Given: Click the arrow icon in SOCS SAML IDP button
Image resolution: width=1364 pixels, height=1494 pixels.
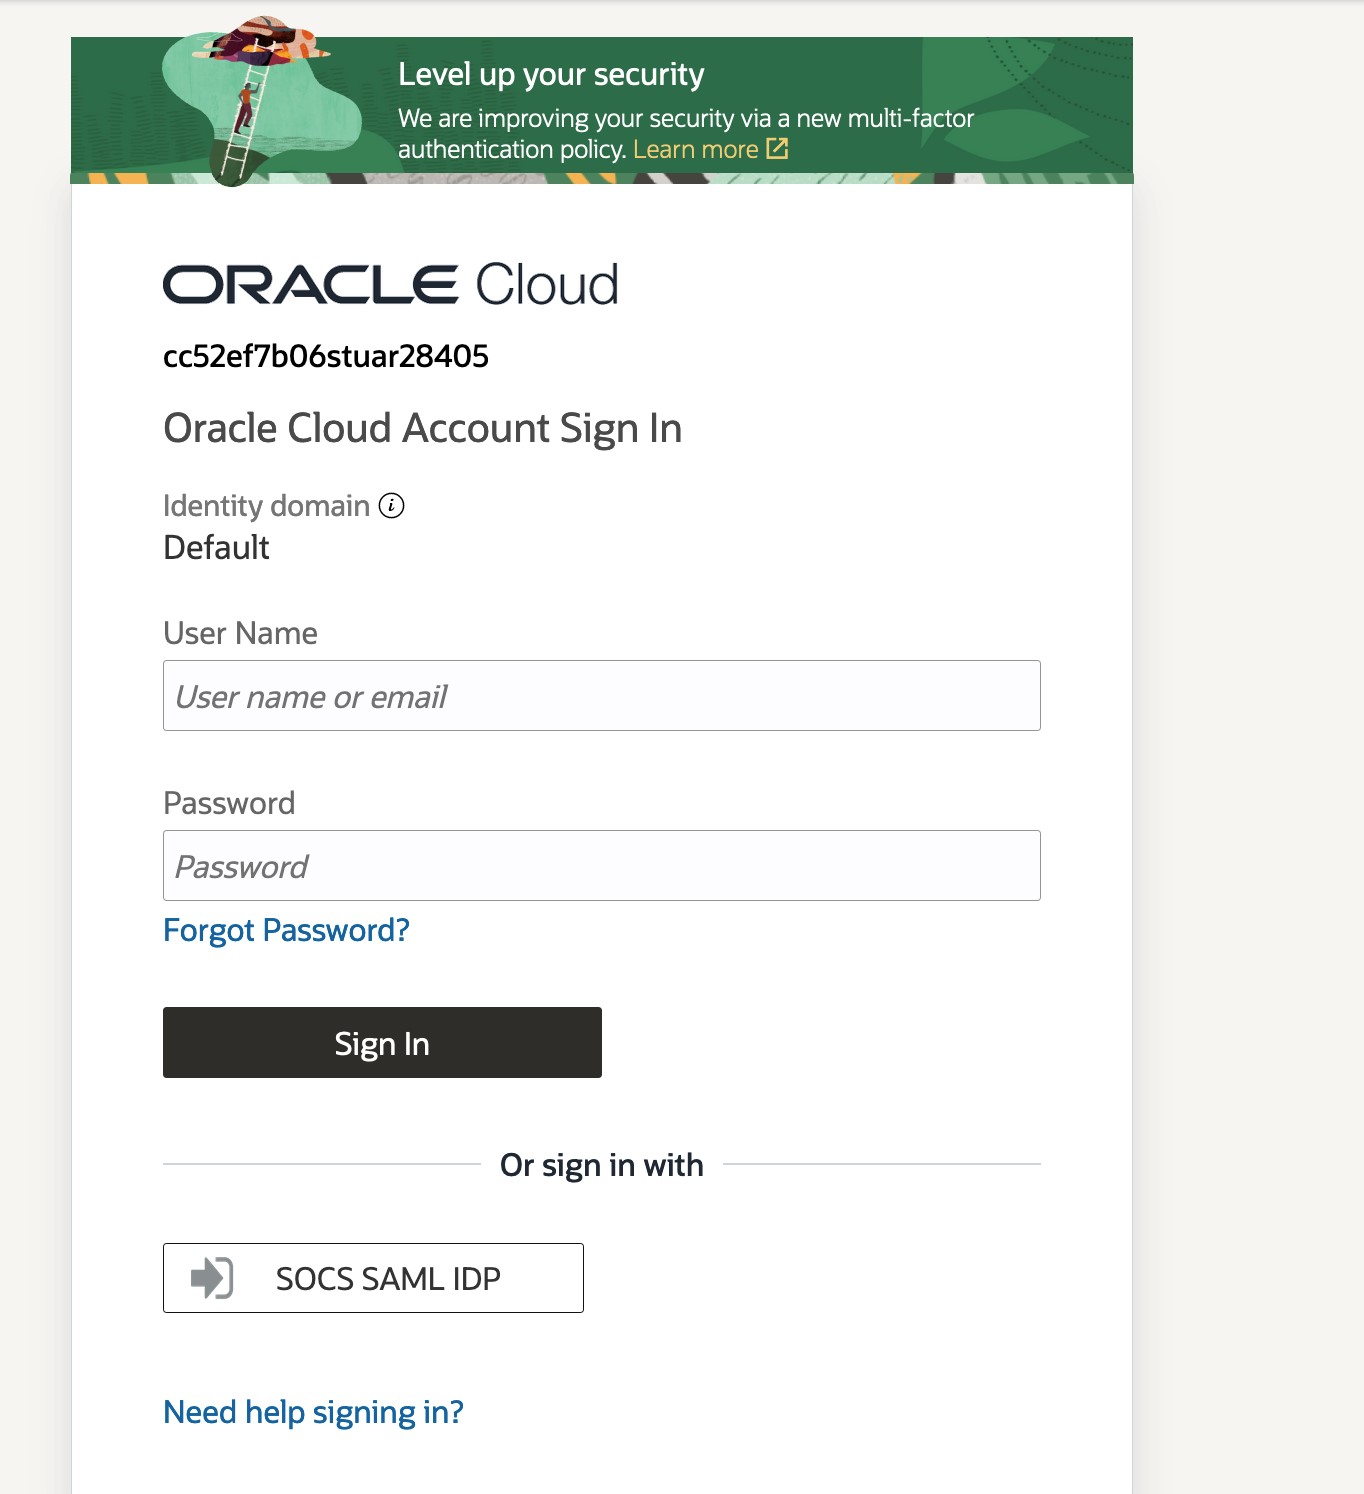Looking at the screenshot, I should pyautogui.click(x=212, y=1278).
